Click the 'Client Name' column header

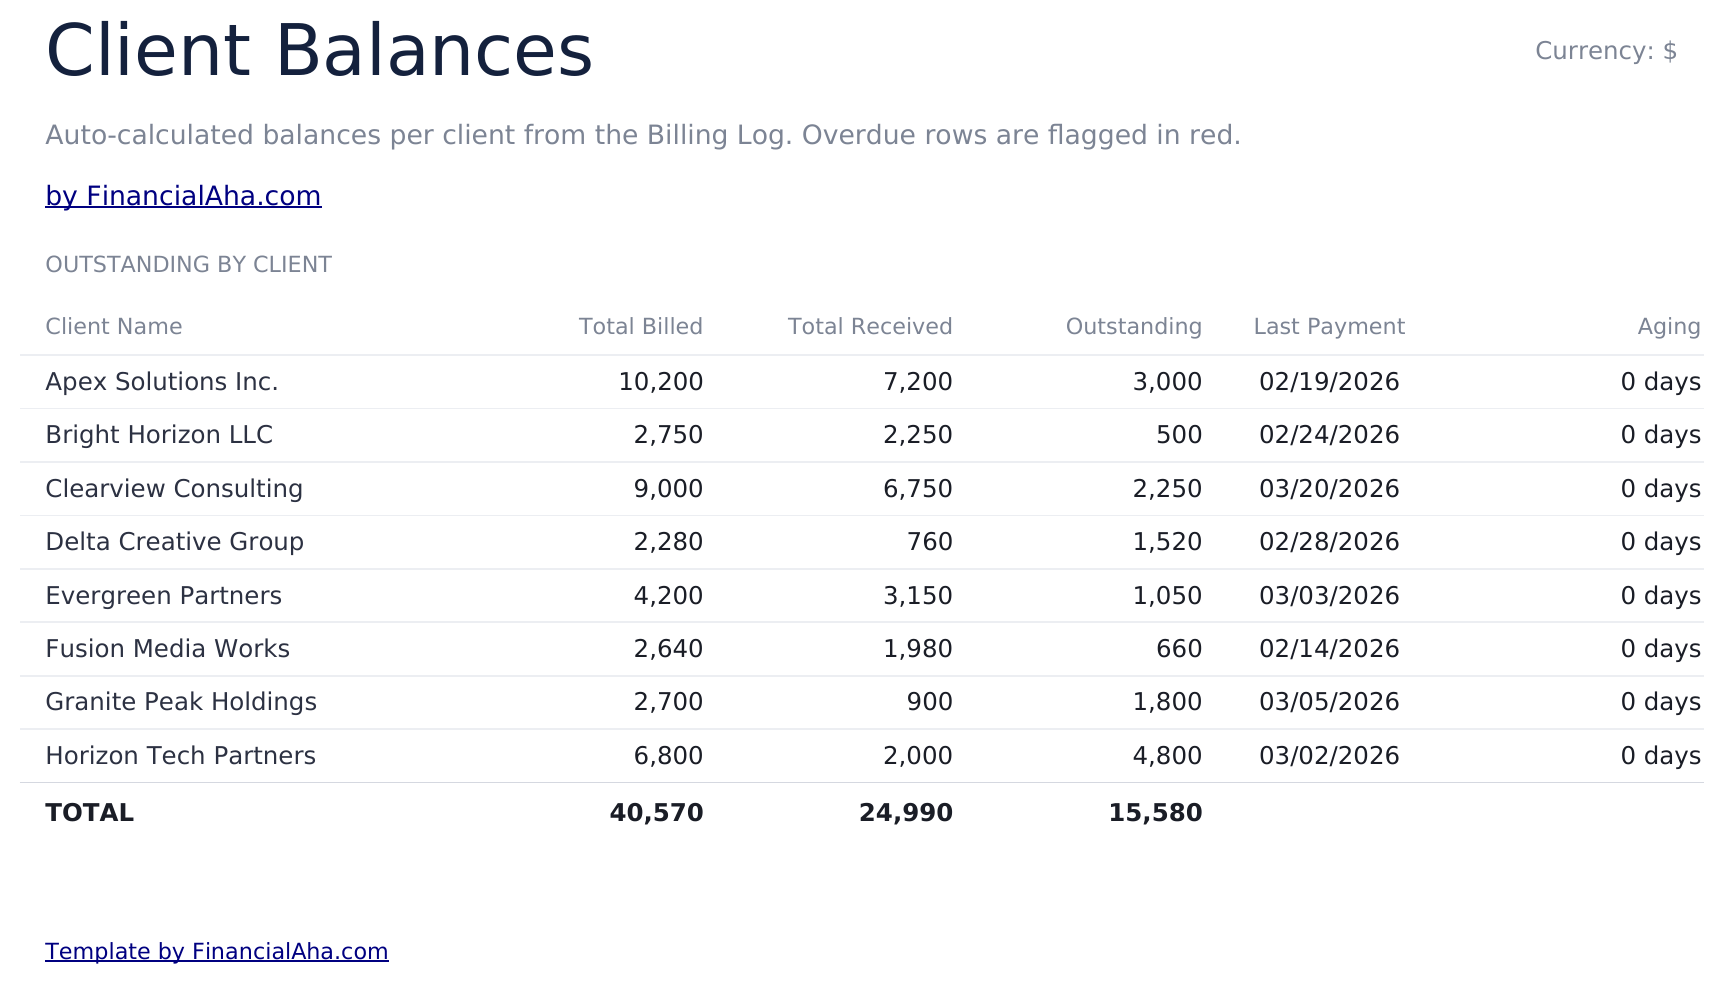pyautogui.click(x=114, y=327)
